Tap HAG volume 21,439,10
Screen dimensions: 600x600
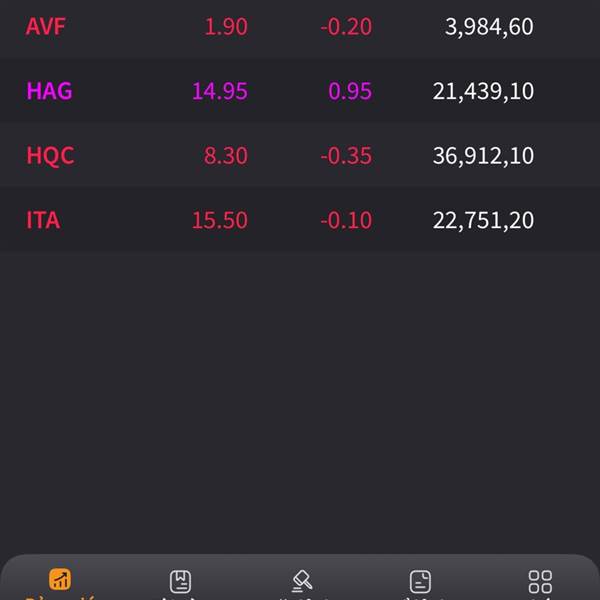coord(483,91)
